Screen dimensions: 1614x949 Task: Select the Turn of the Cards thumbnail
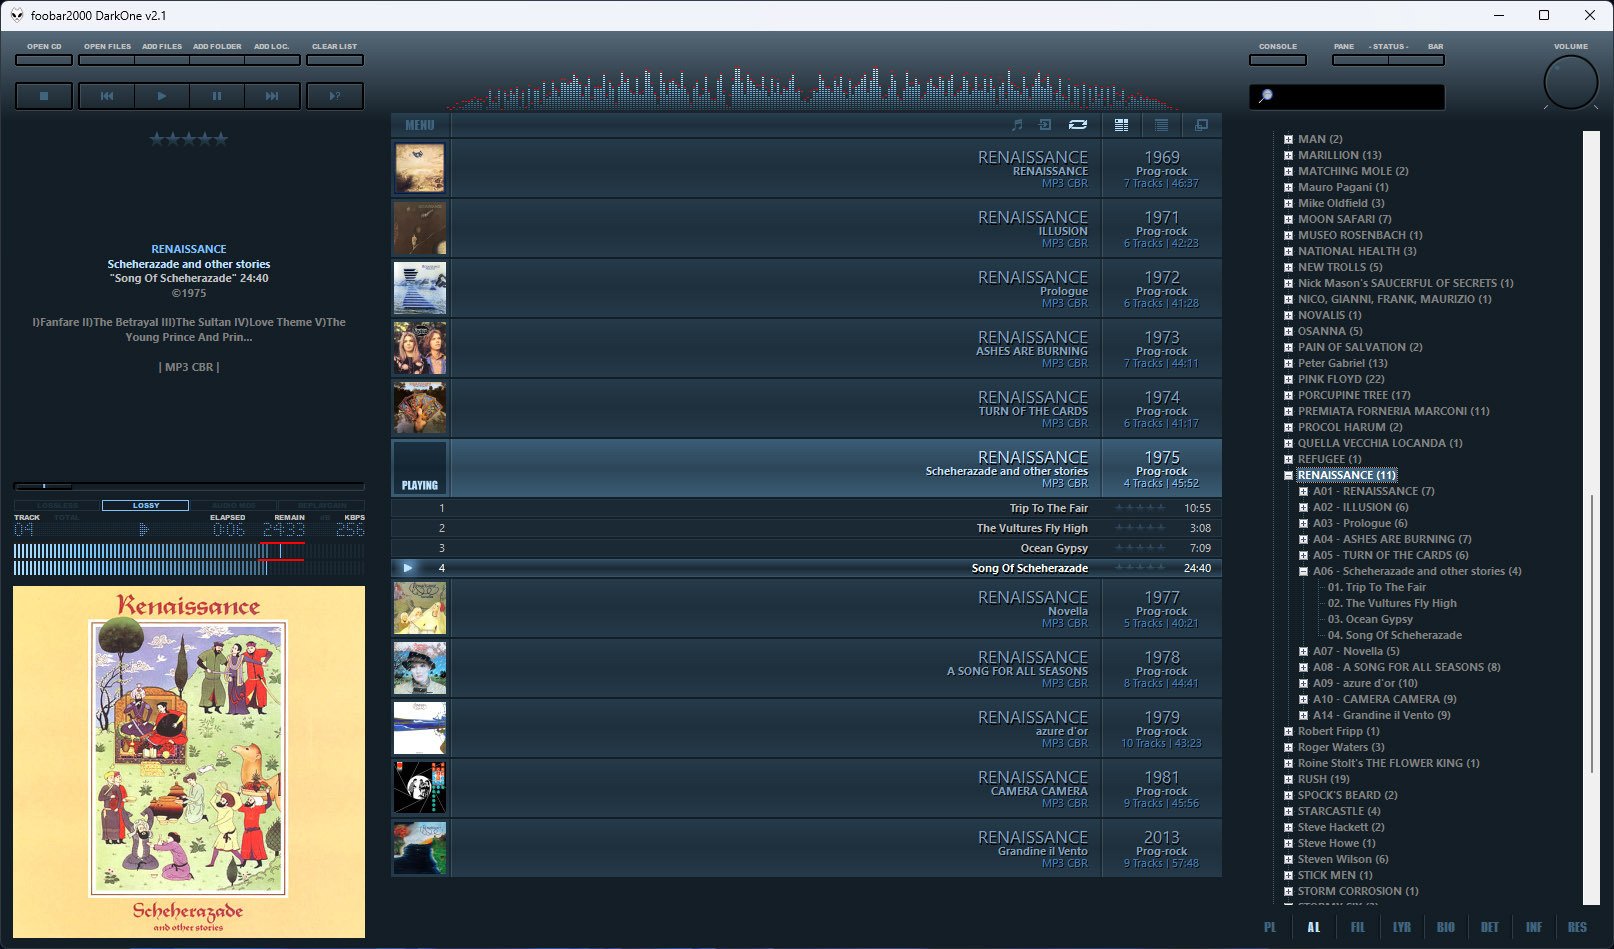pos(420,408)
